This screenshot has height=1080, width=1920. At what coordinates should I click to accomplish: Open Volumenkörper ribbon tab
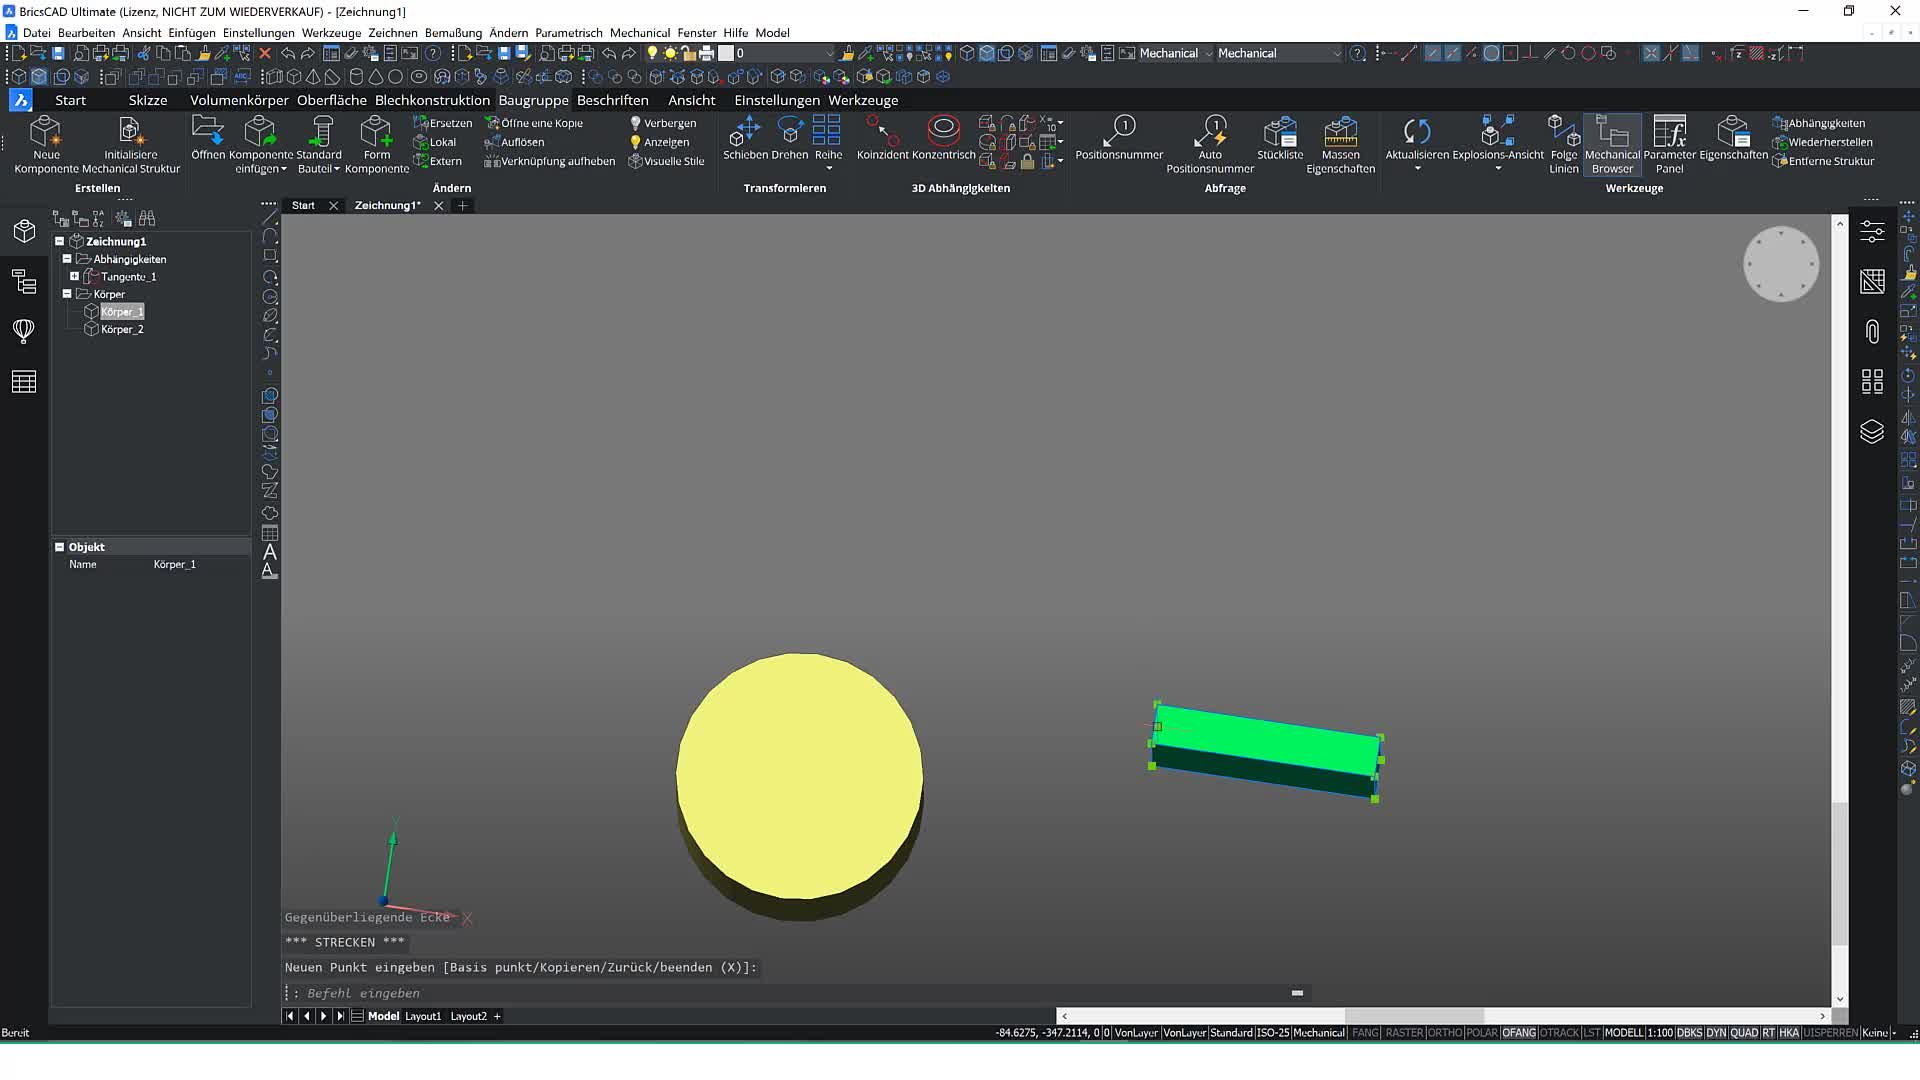coord(239,100)
